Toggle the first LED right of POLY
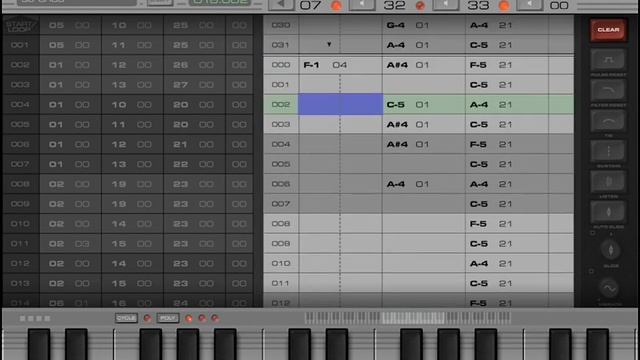The height and width of the screenshot is (360, 640). pyautogui.click(x=189, y=318)
